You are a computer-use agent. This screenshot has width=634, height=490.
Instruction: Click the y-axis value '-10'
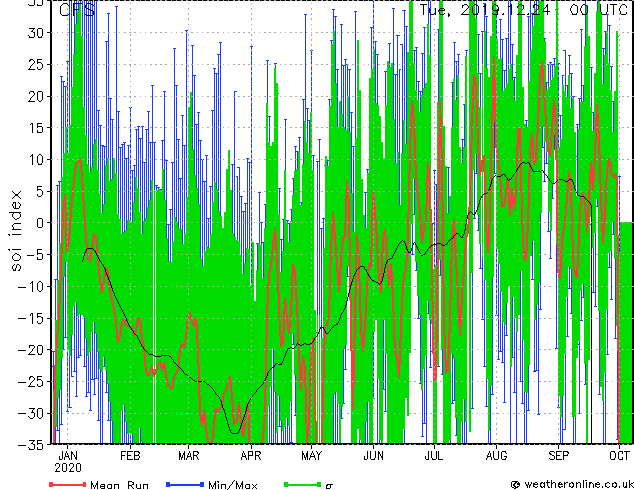pyautogui.click(x=31, y=286)
